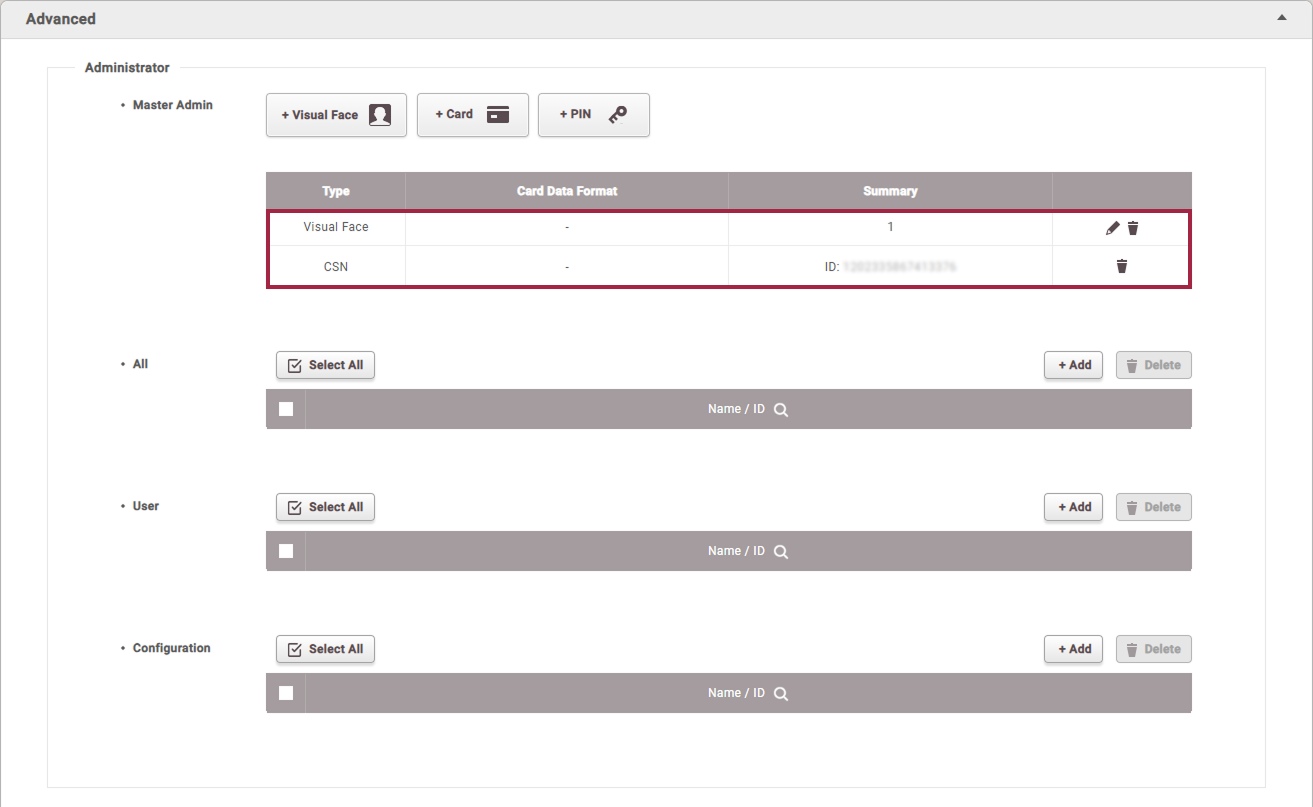Tick the header checkbox in the User table

click(286, 551)
